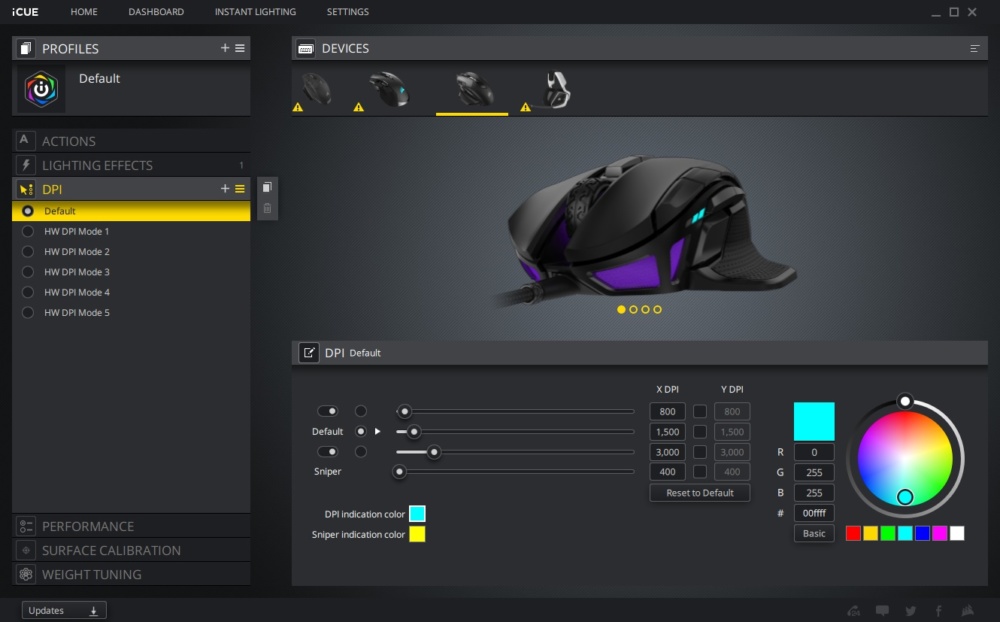
Task: Check the separate Y DPI box for 800
Action: click(700, 411)
